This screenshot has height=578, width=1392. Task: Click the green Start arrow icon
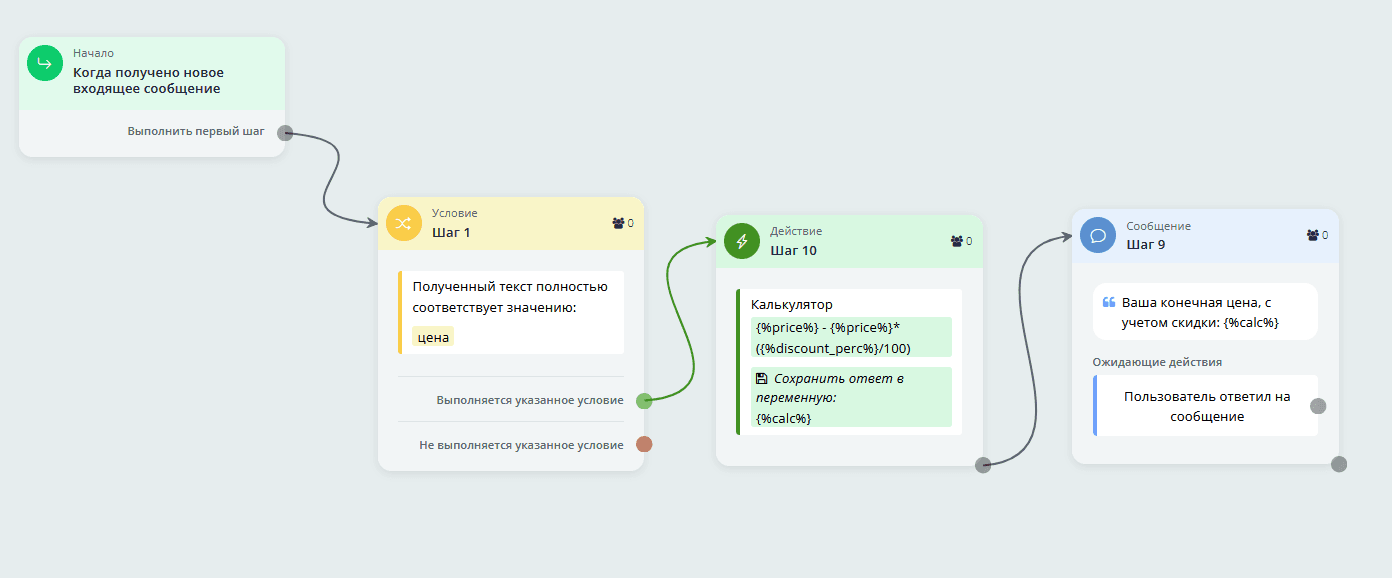tap(44, 64)
